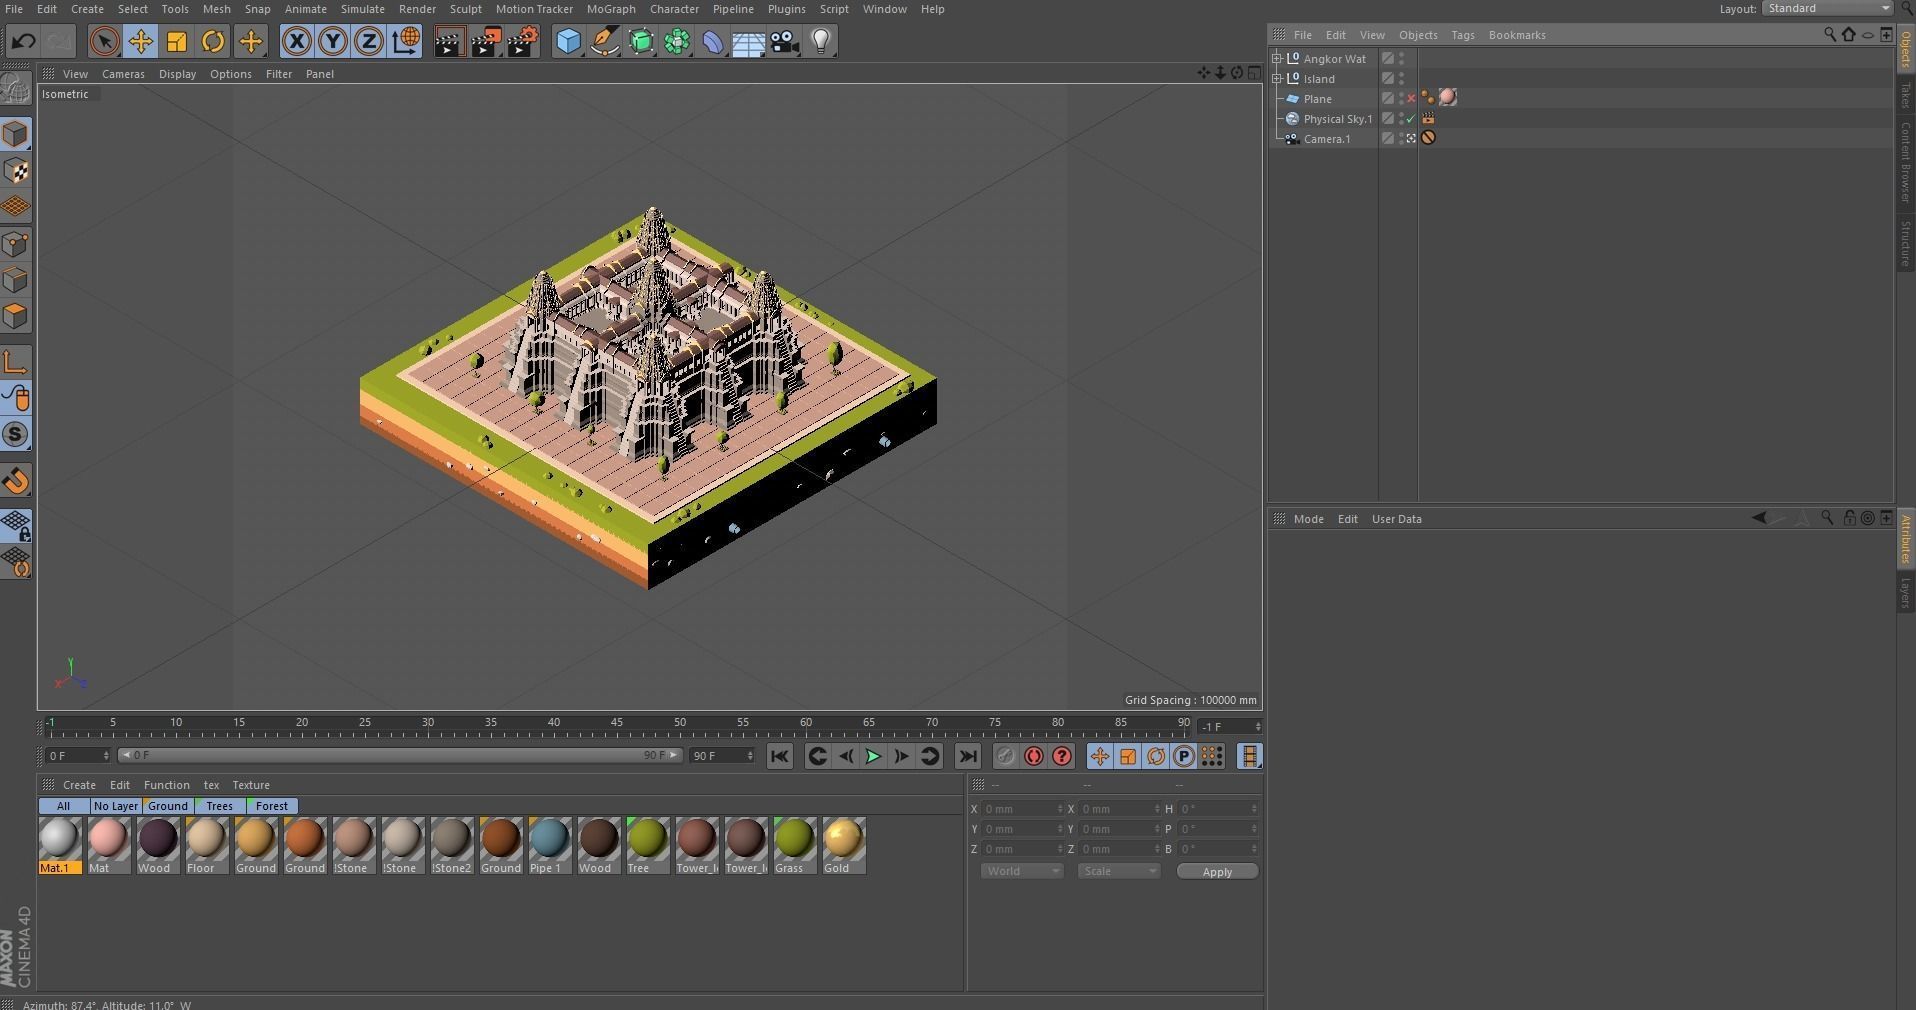This screenshot has width=1916, height=1010.
Task: Select the Move tool
Action: coord(140,41)
